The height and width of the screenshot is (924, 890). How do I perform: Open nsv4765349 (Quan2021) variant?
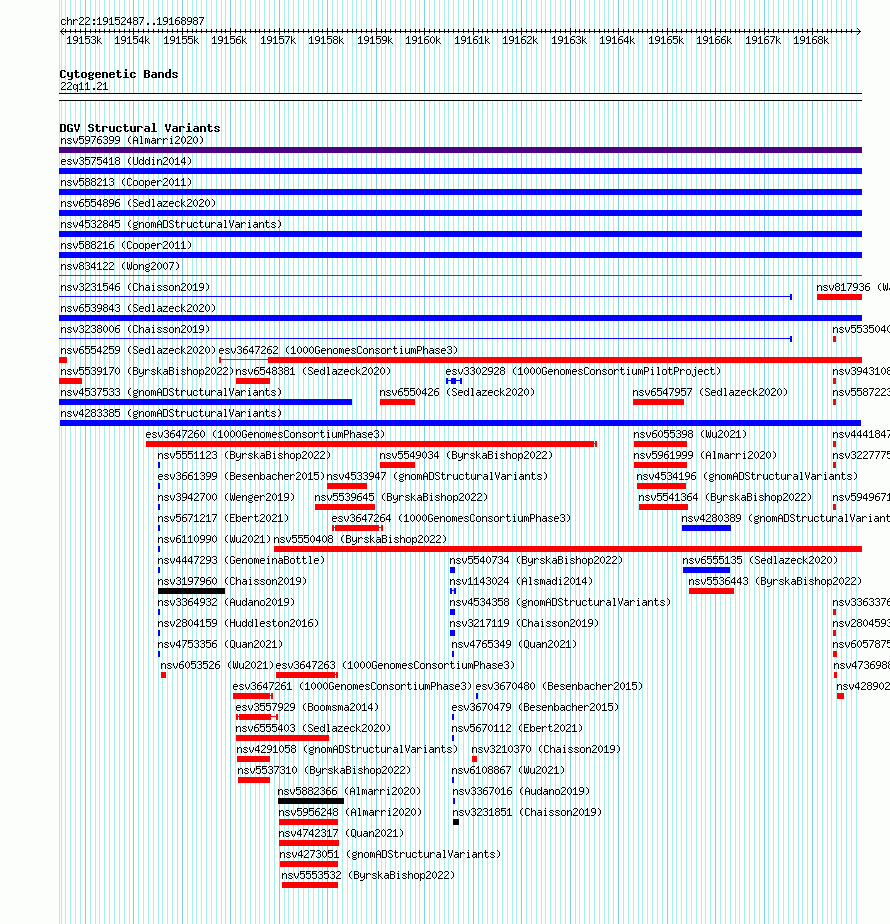click(514, 645)
